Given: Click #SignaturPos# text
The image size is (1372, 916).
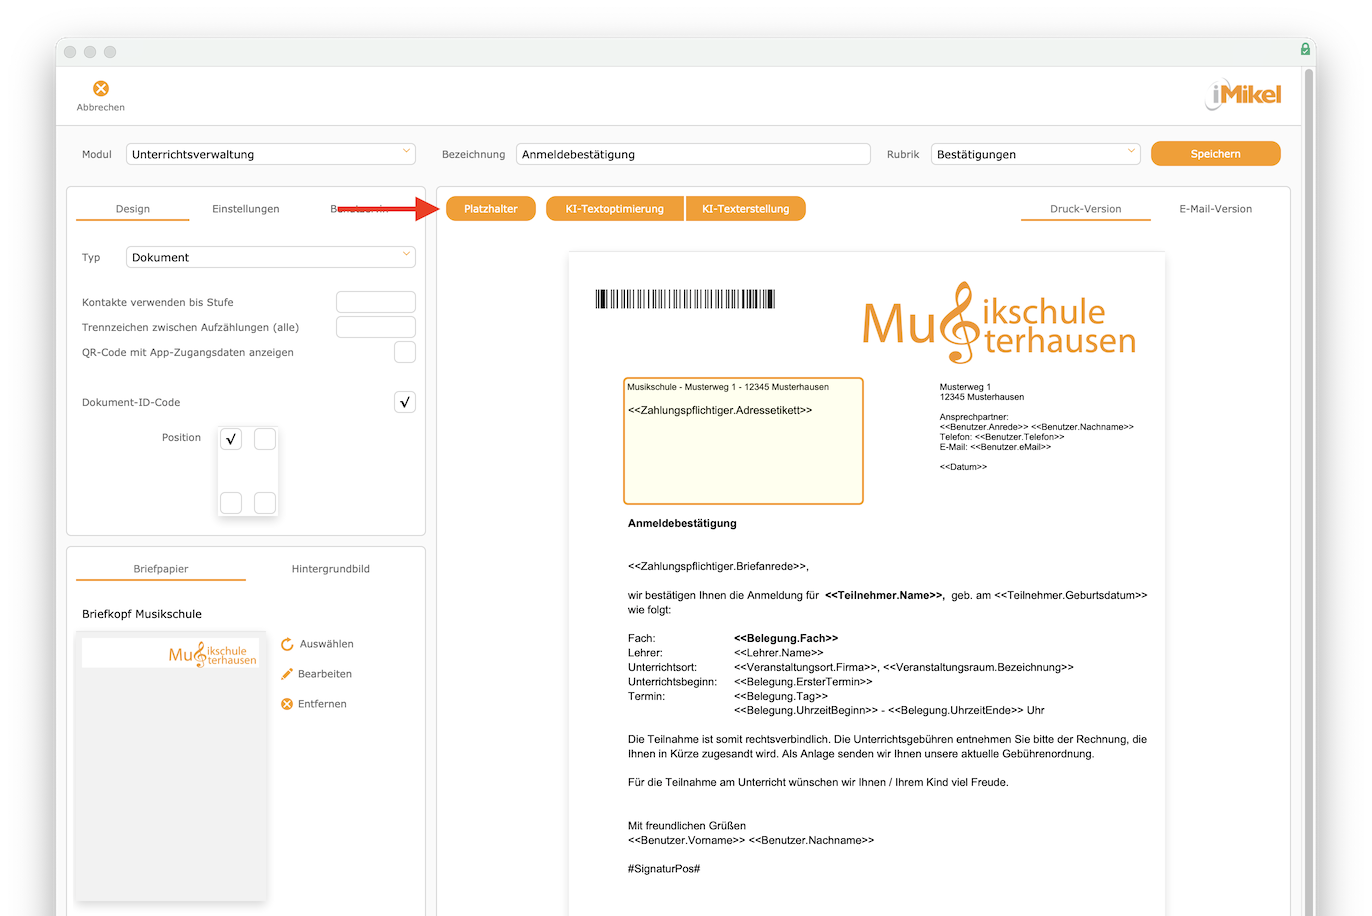Looking at the screenshot, I should [664, 869].
